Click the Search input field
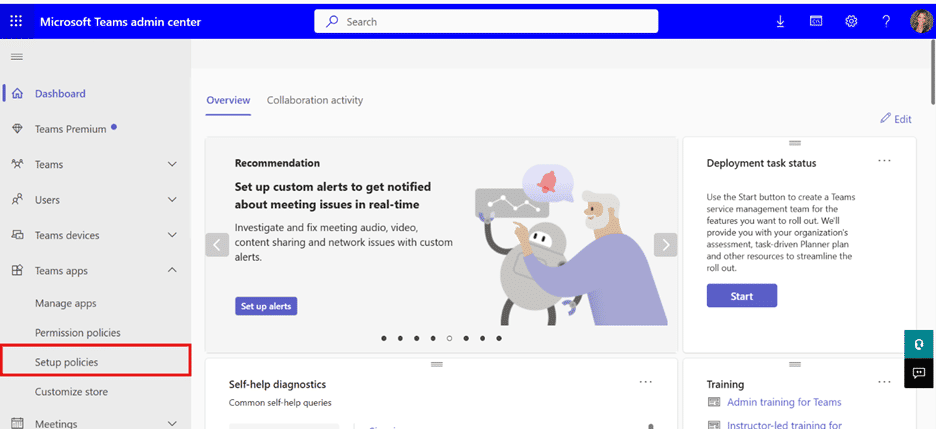The width and height of the screenshot is (936, 429). tap(486, 21)
